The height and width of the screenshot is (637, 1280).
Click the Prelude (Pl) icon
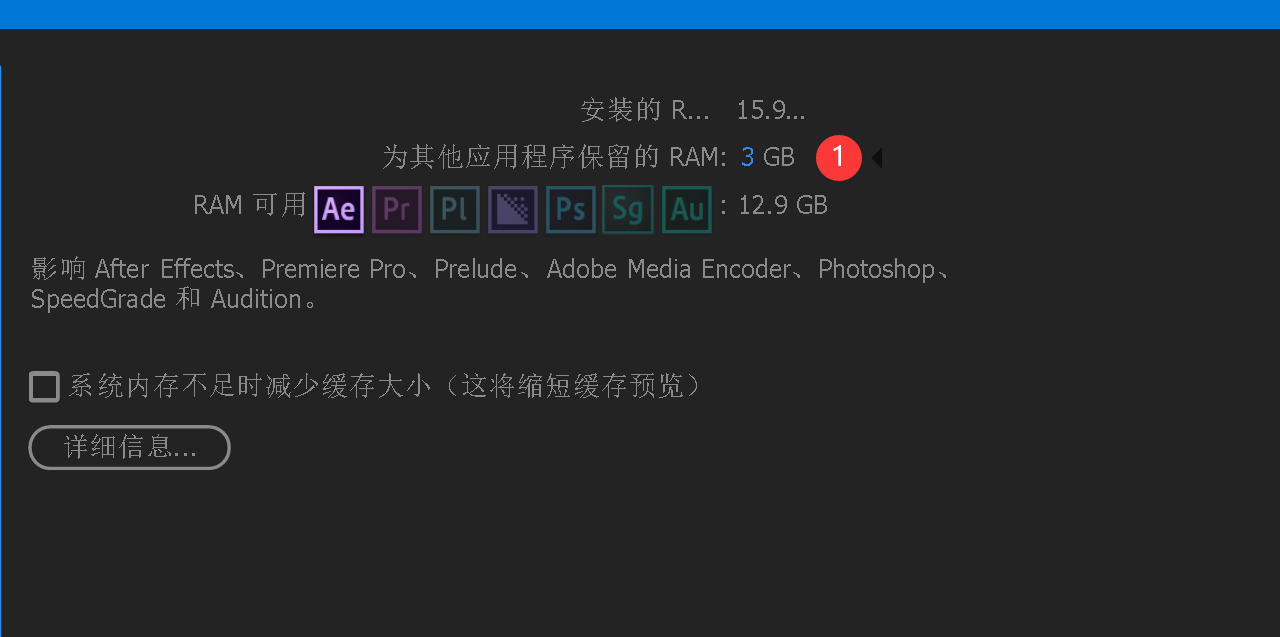click(x=455, y=209)
